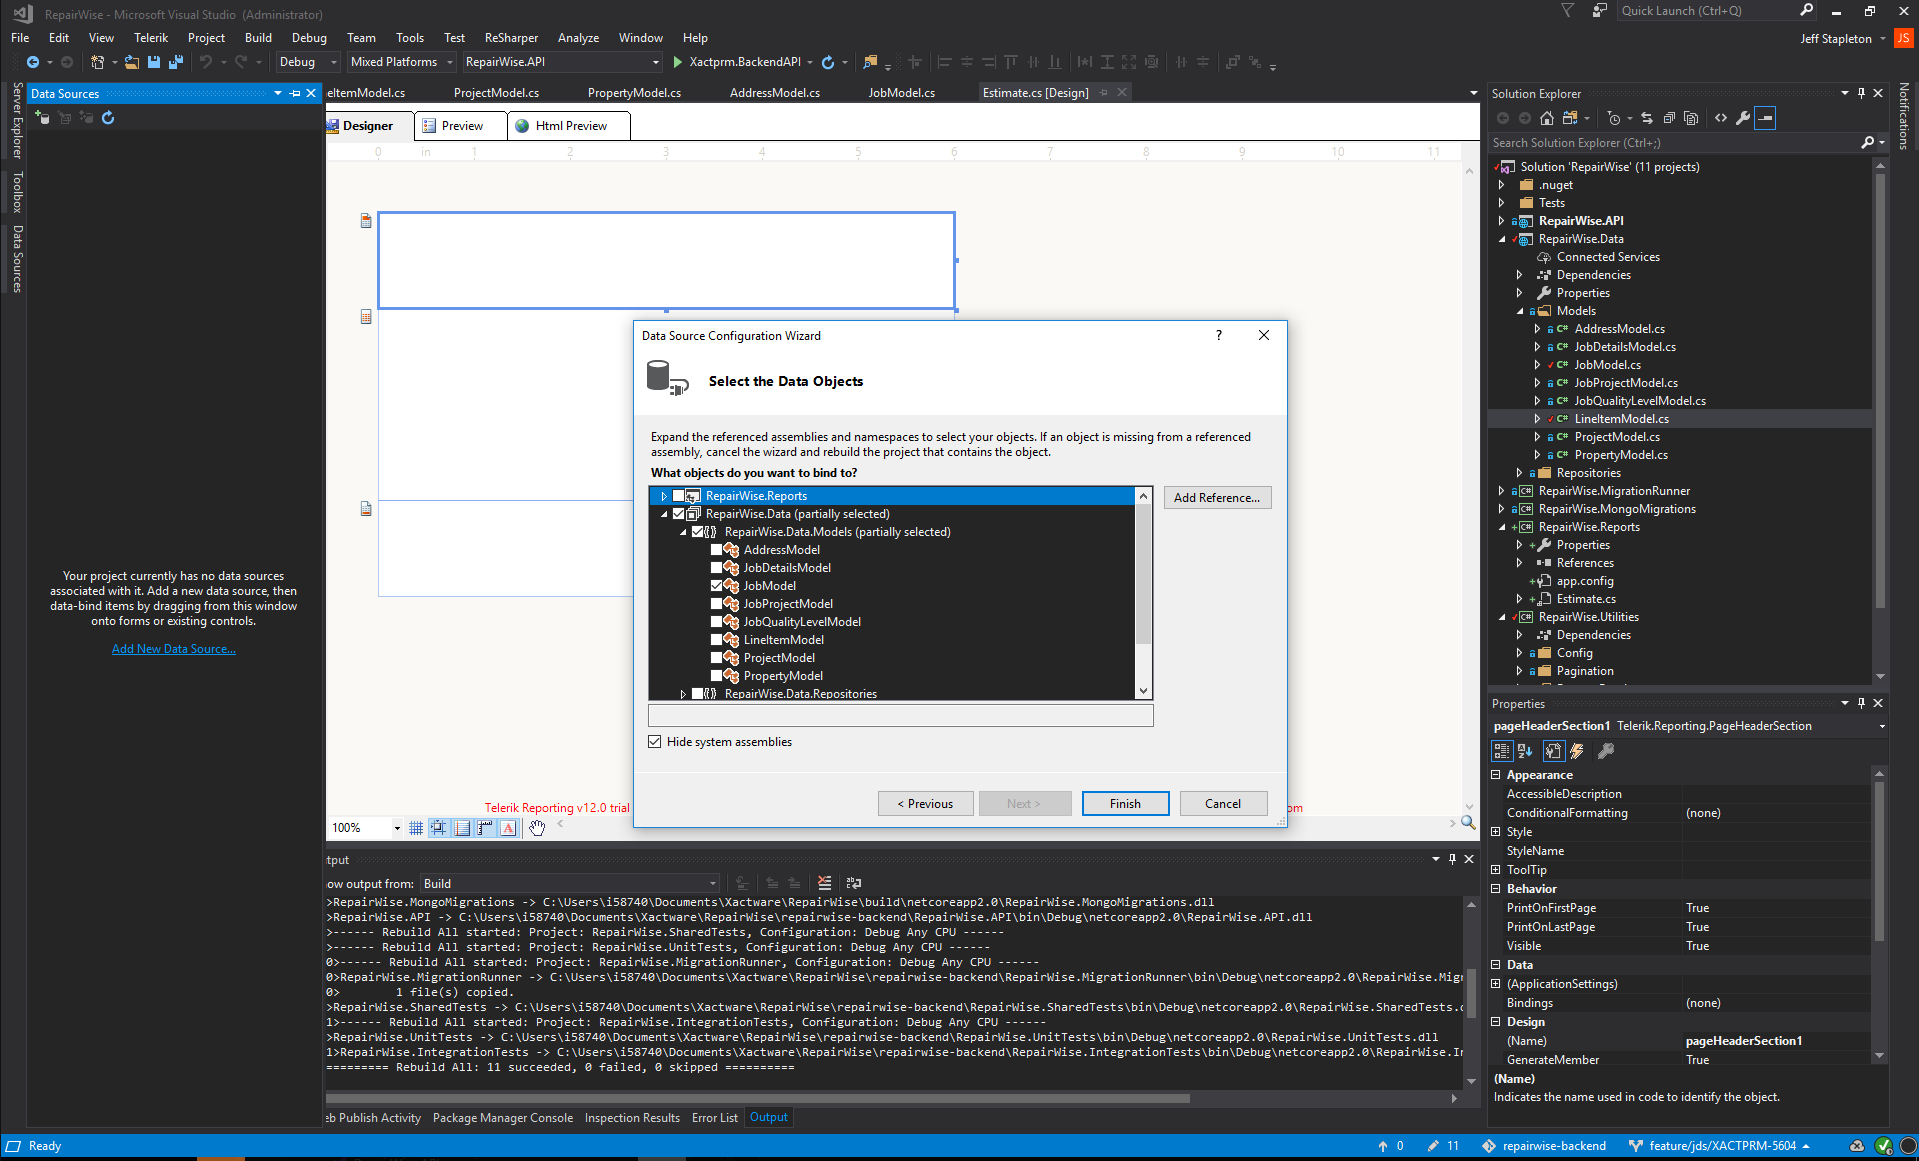Toggle the RepairWise.Data assembly checkbox

679,514
